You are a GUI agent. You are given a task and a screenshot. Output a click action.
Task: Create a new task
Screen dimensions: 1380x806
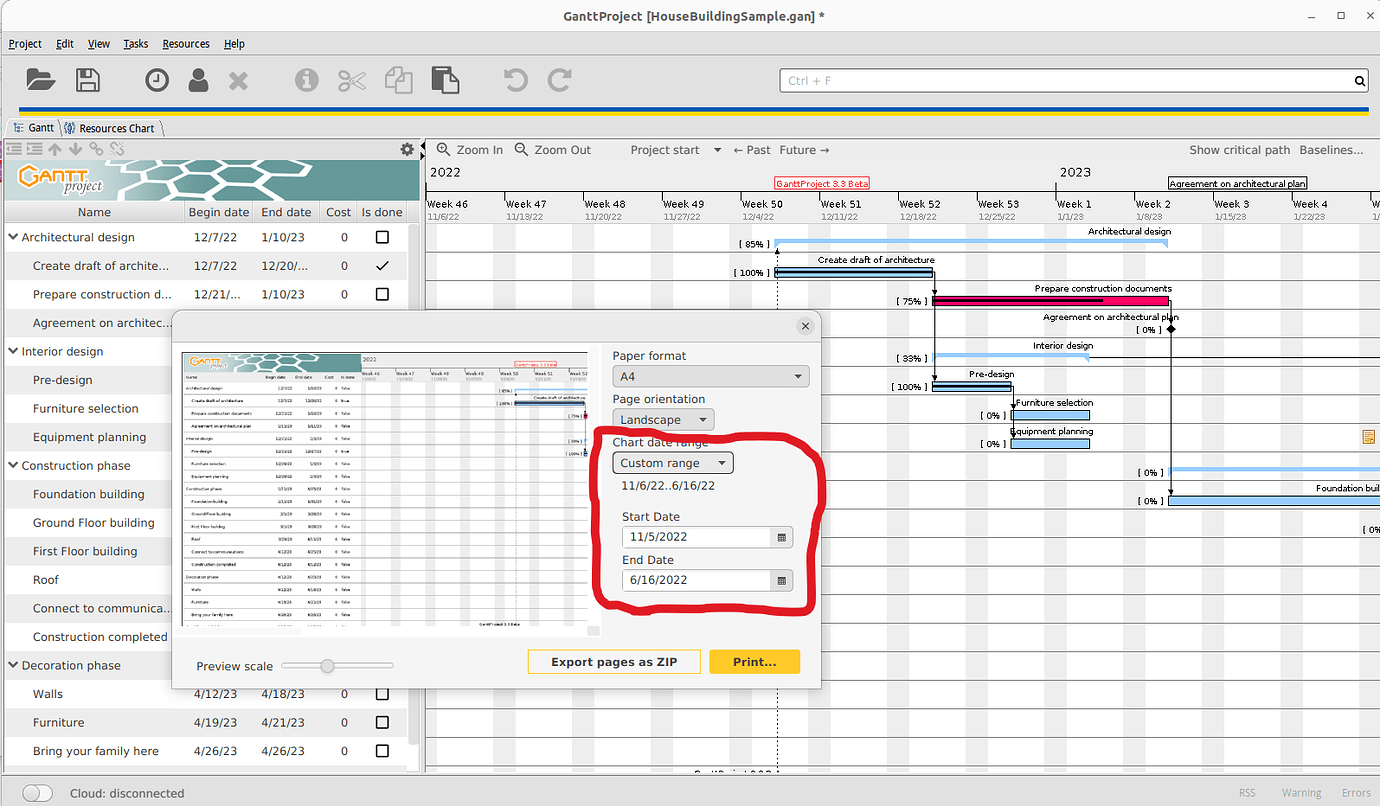pyautogui.click(x=156, y=81)
